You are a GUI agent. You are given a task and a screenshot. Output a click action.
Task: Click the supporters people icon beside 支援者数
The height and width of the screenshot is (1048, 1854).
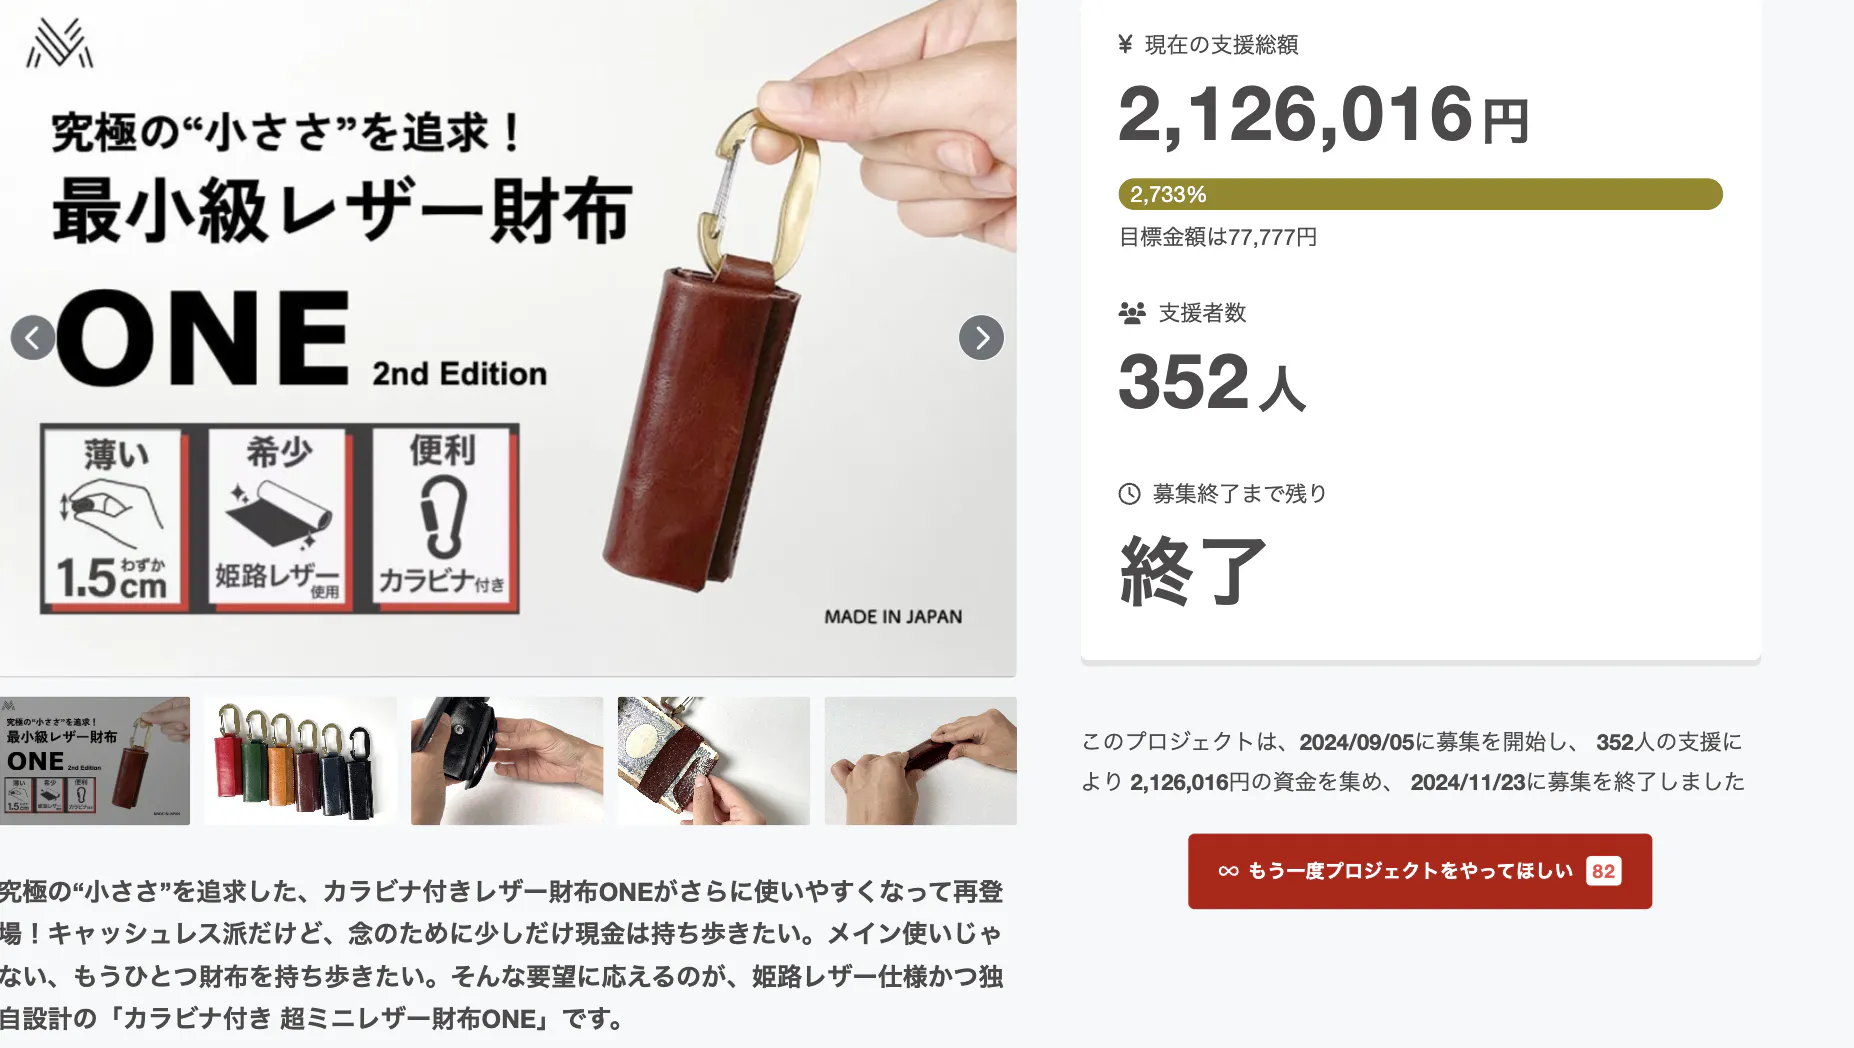click(x=1132, y=313)
